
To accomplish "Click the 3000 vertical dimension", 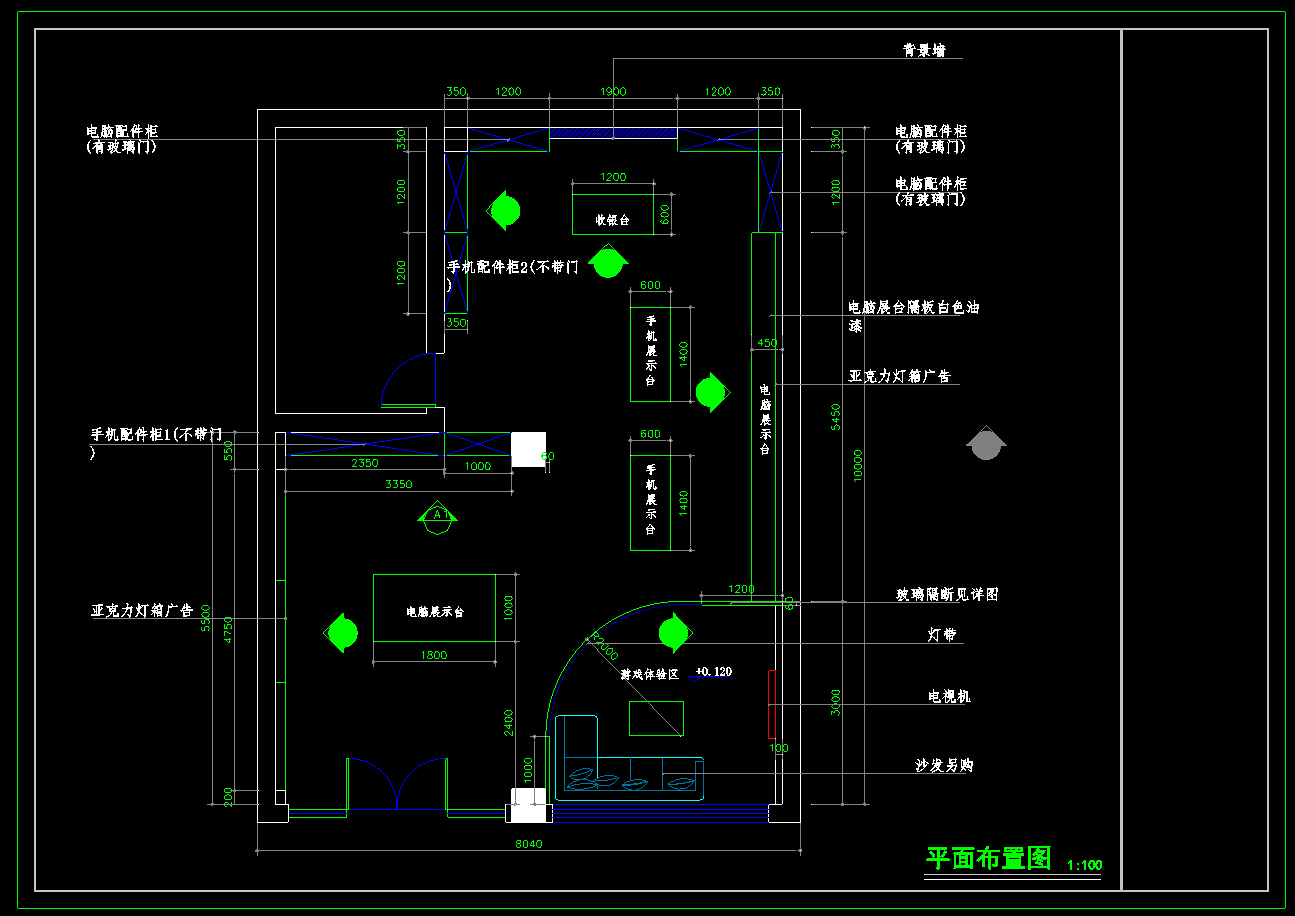I will click(x=836, y=703).
